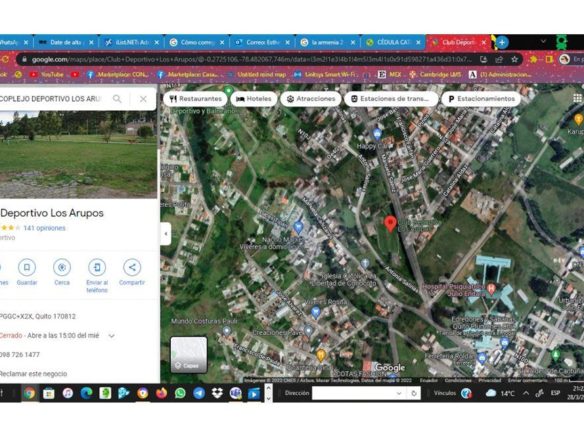Click the Guardar bookmark icon
The image size is (584, 438).
pyautogui.click(x=27, y=267)
